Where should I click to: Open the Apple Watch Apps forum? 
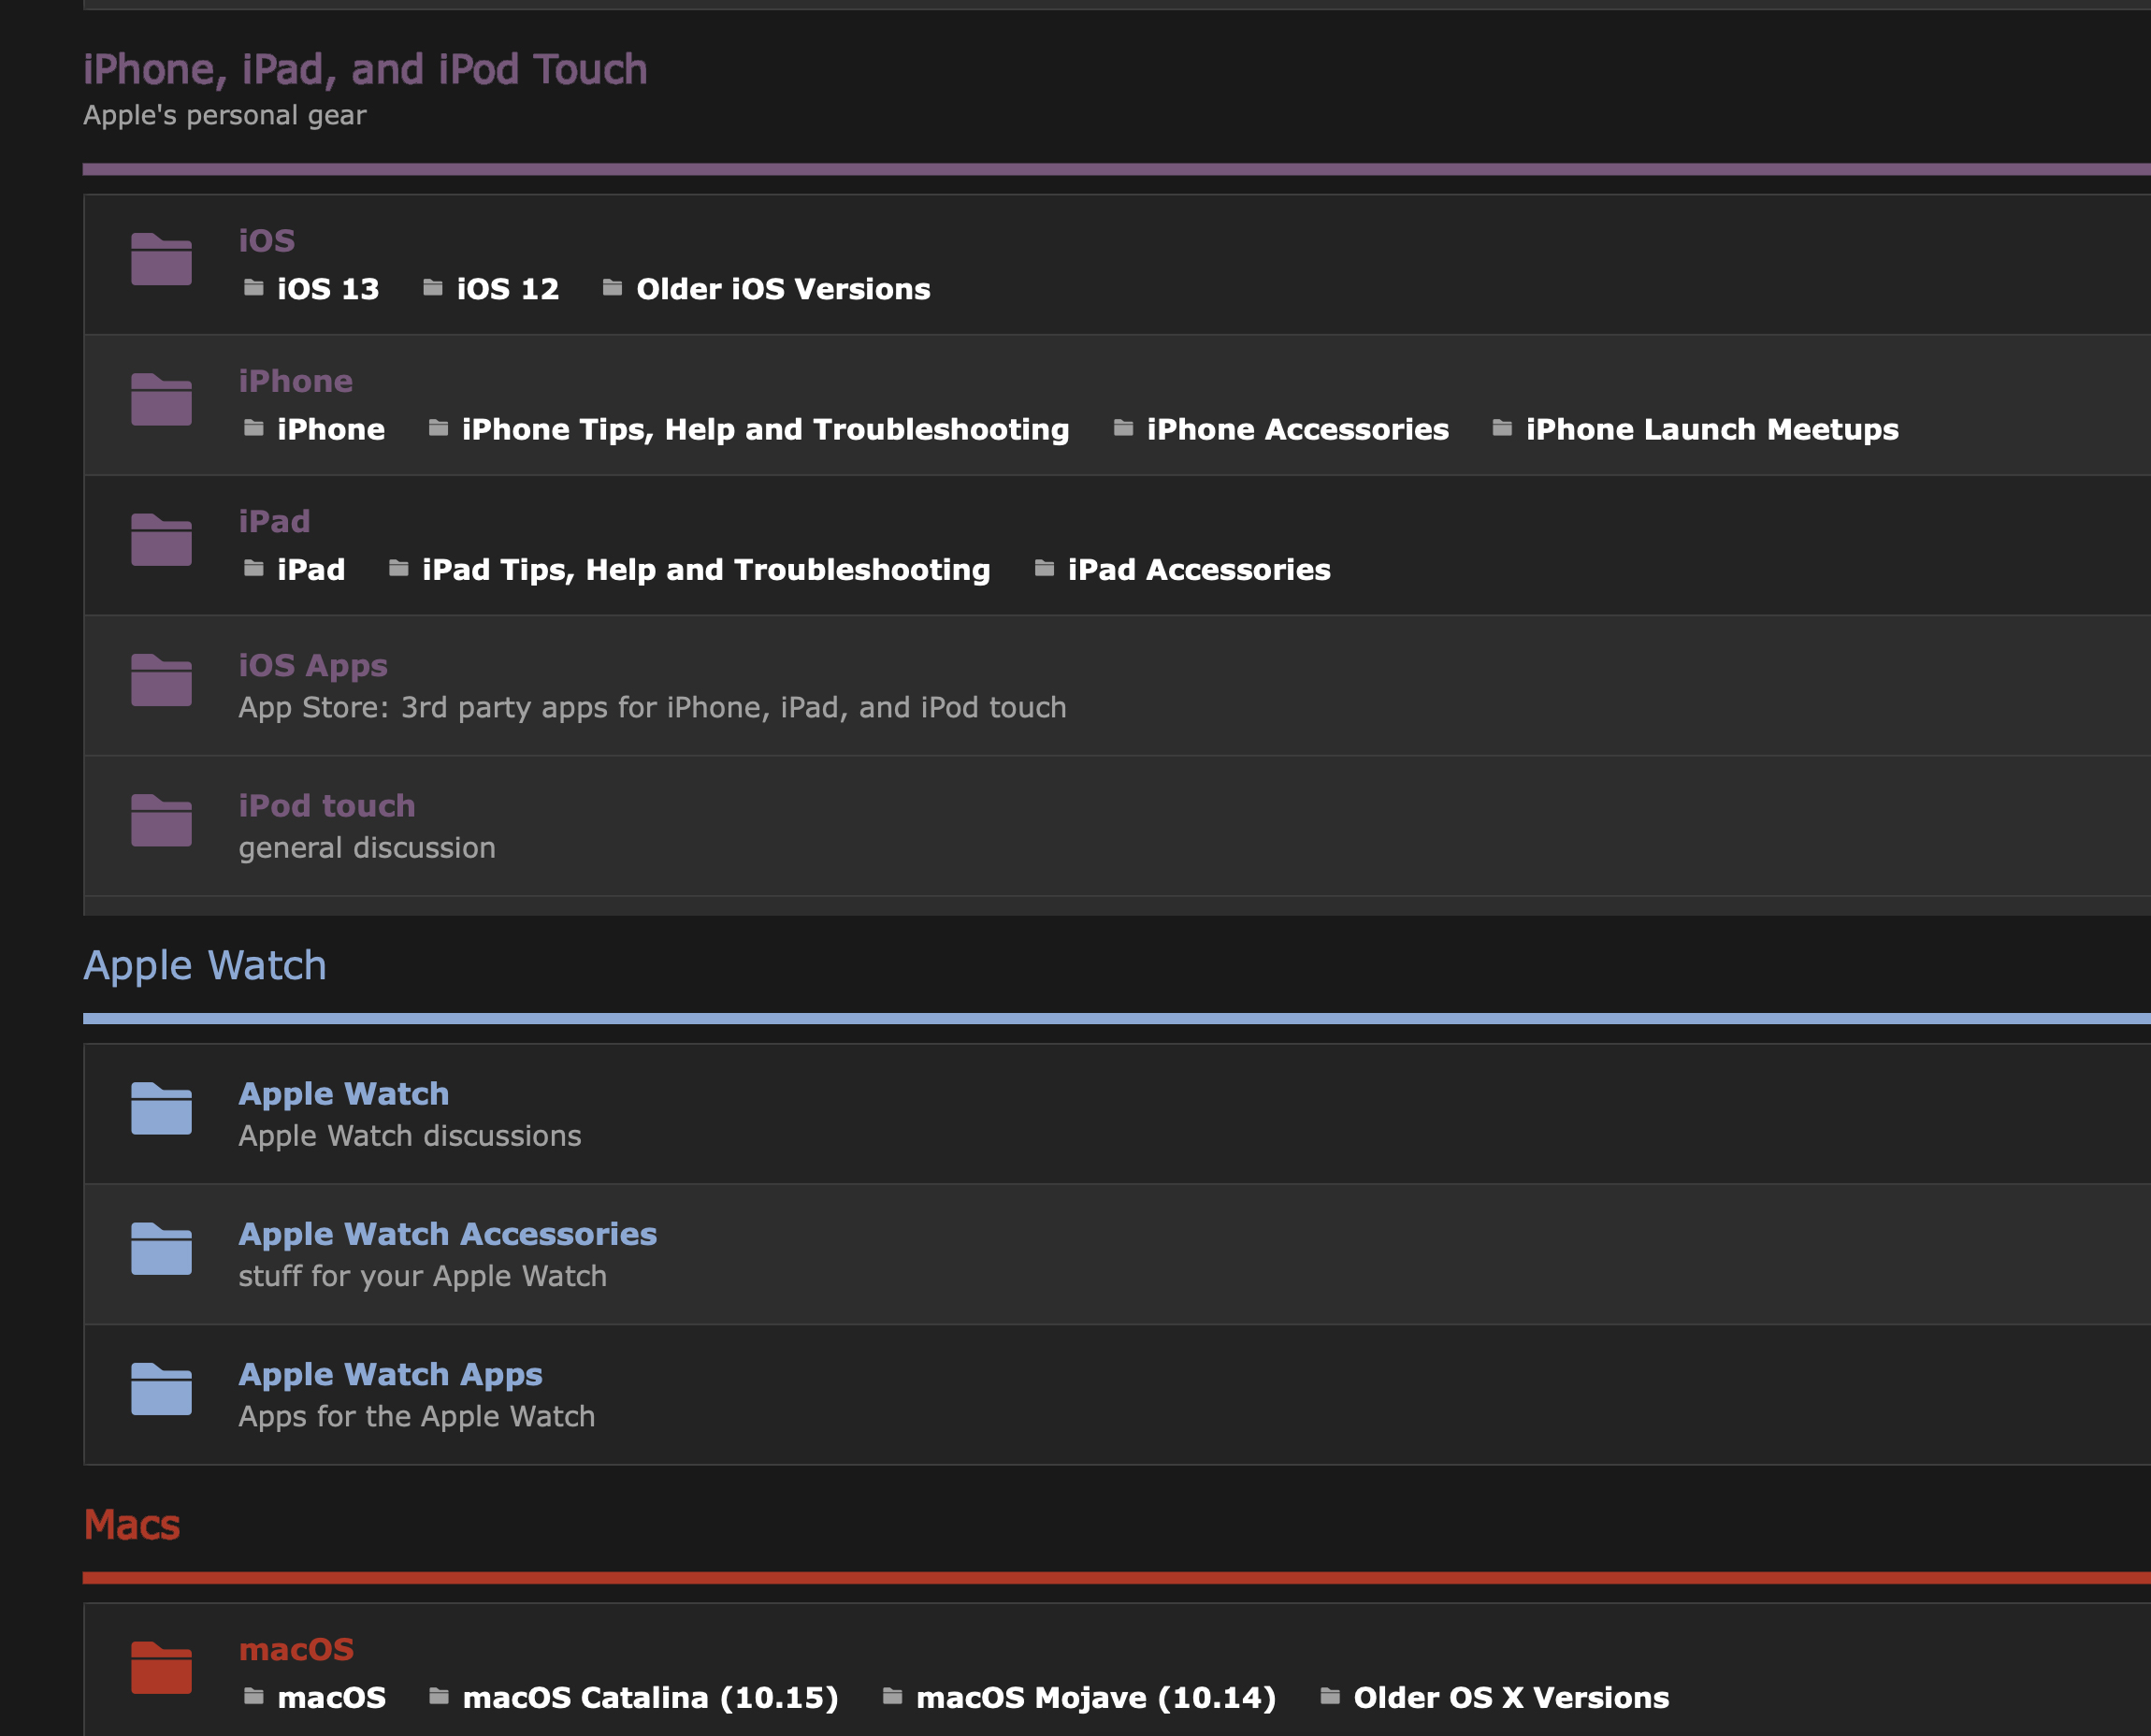[391, 1375]
